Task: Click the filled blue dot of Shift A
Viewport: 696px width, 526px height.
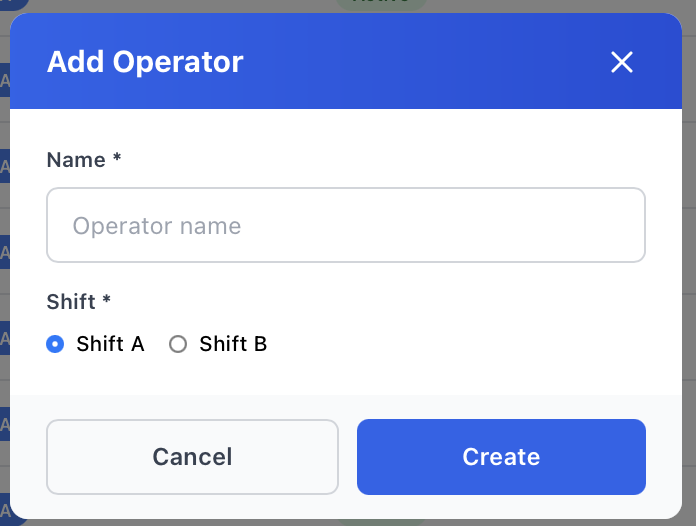Action: click(56, 344)
